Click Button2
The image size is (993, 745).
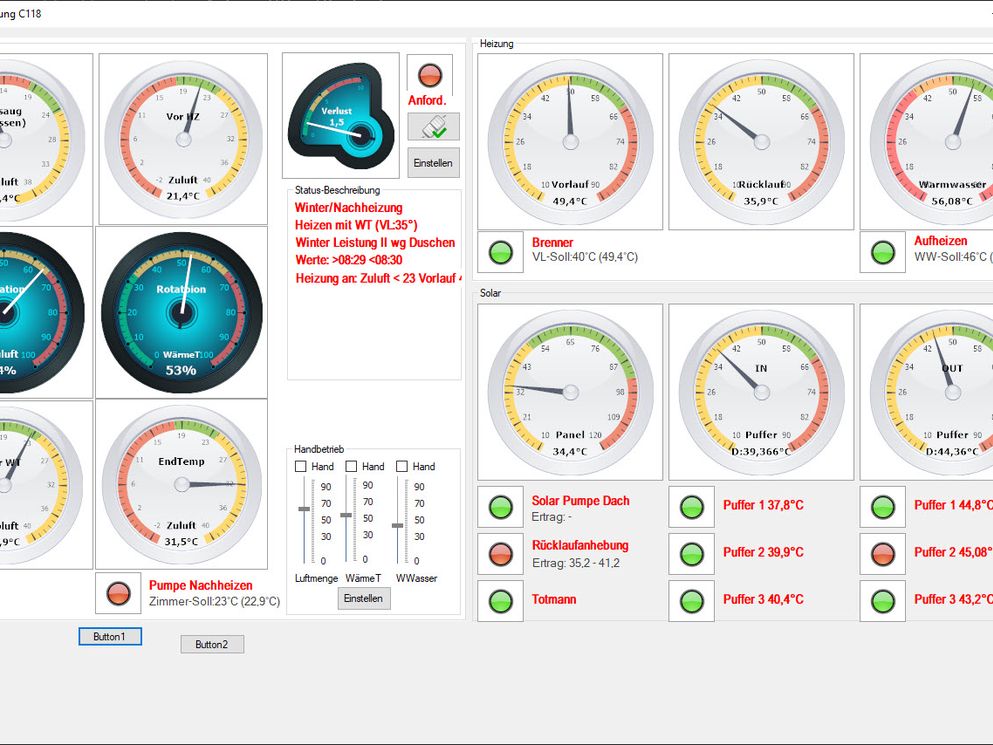(x=212, y=644)
